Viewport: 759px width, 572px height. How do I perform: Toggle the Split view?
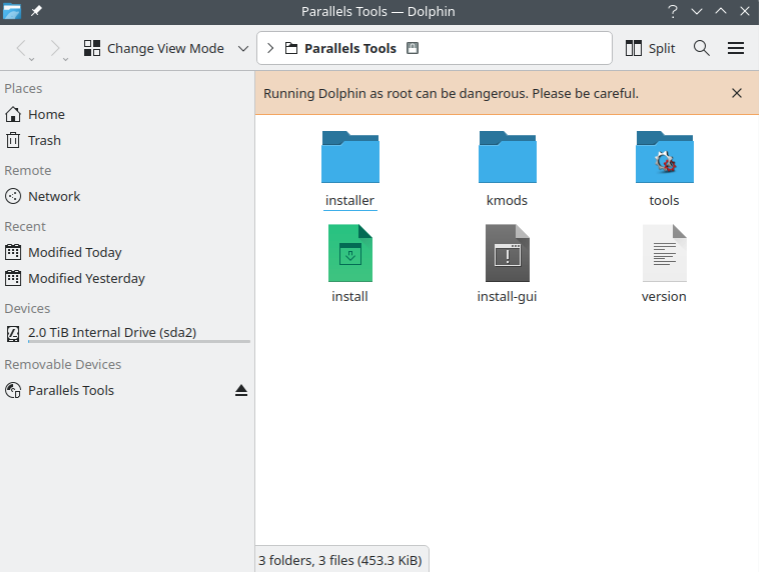[x=650, y=48]
